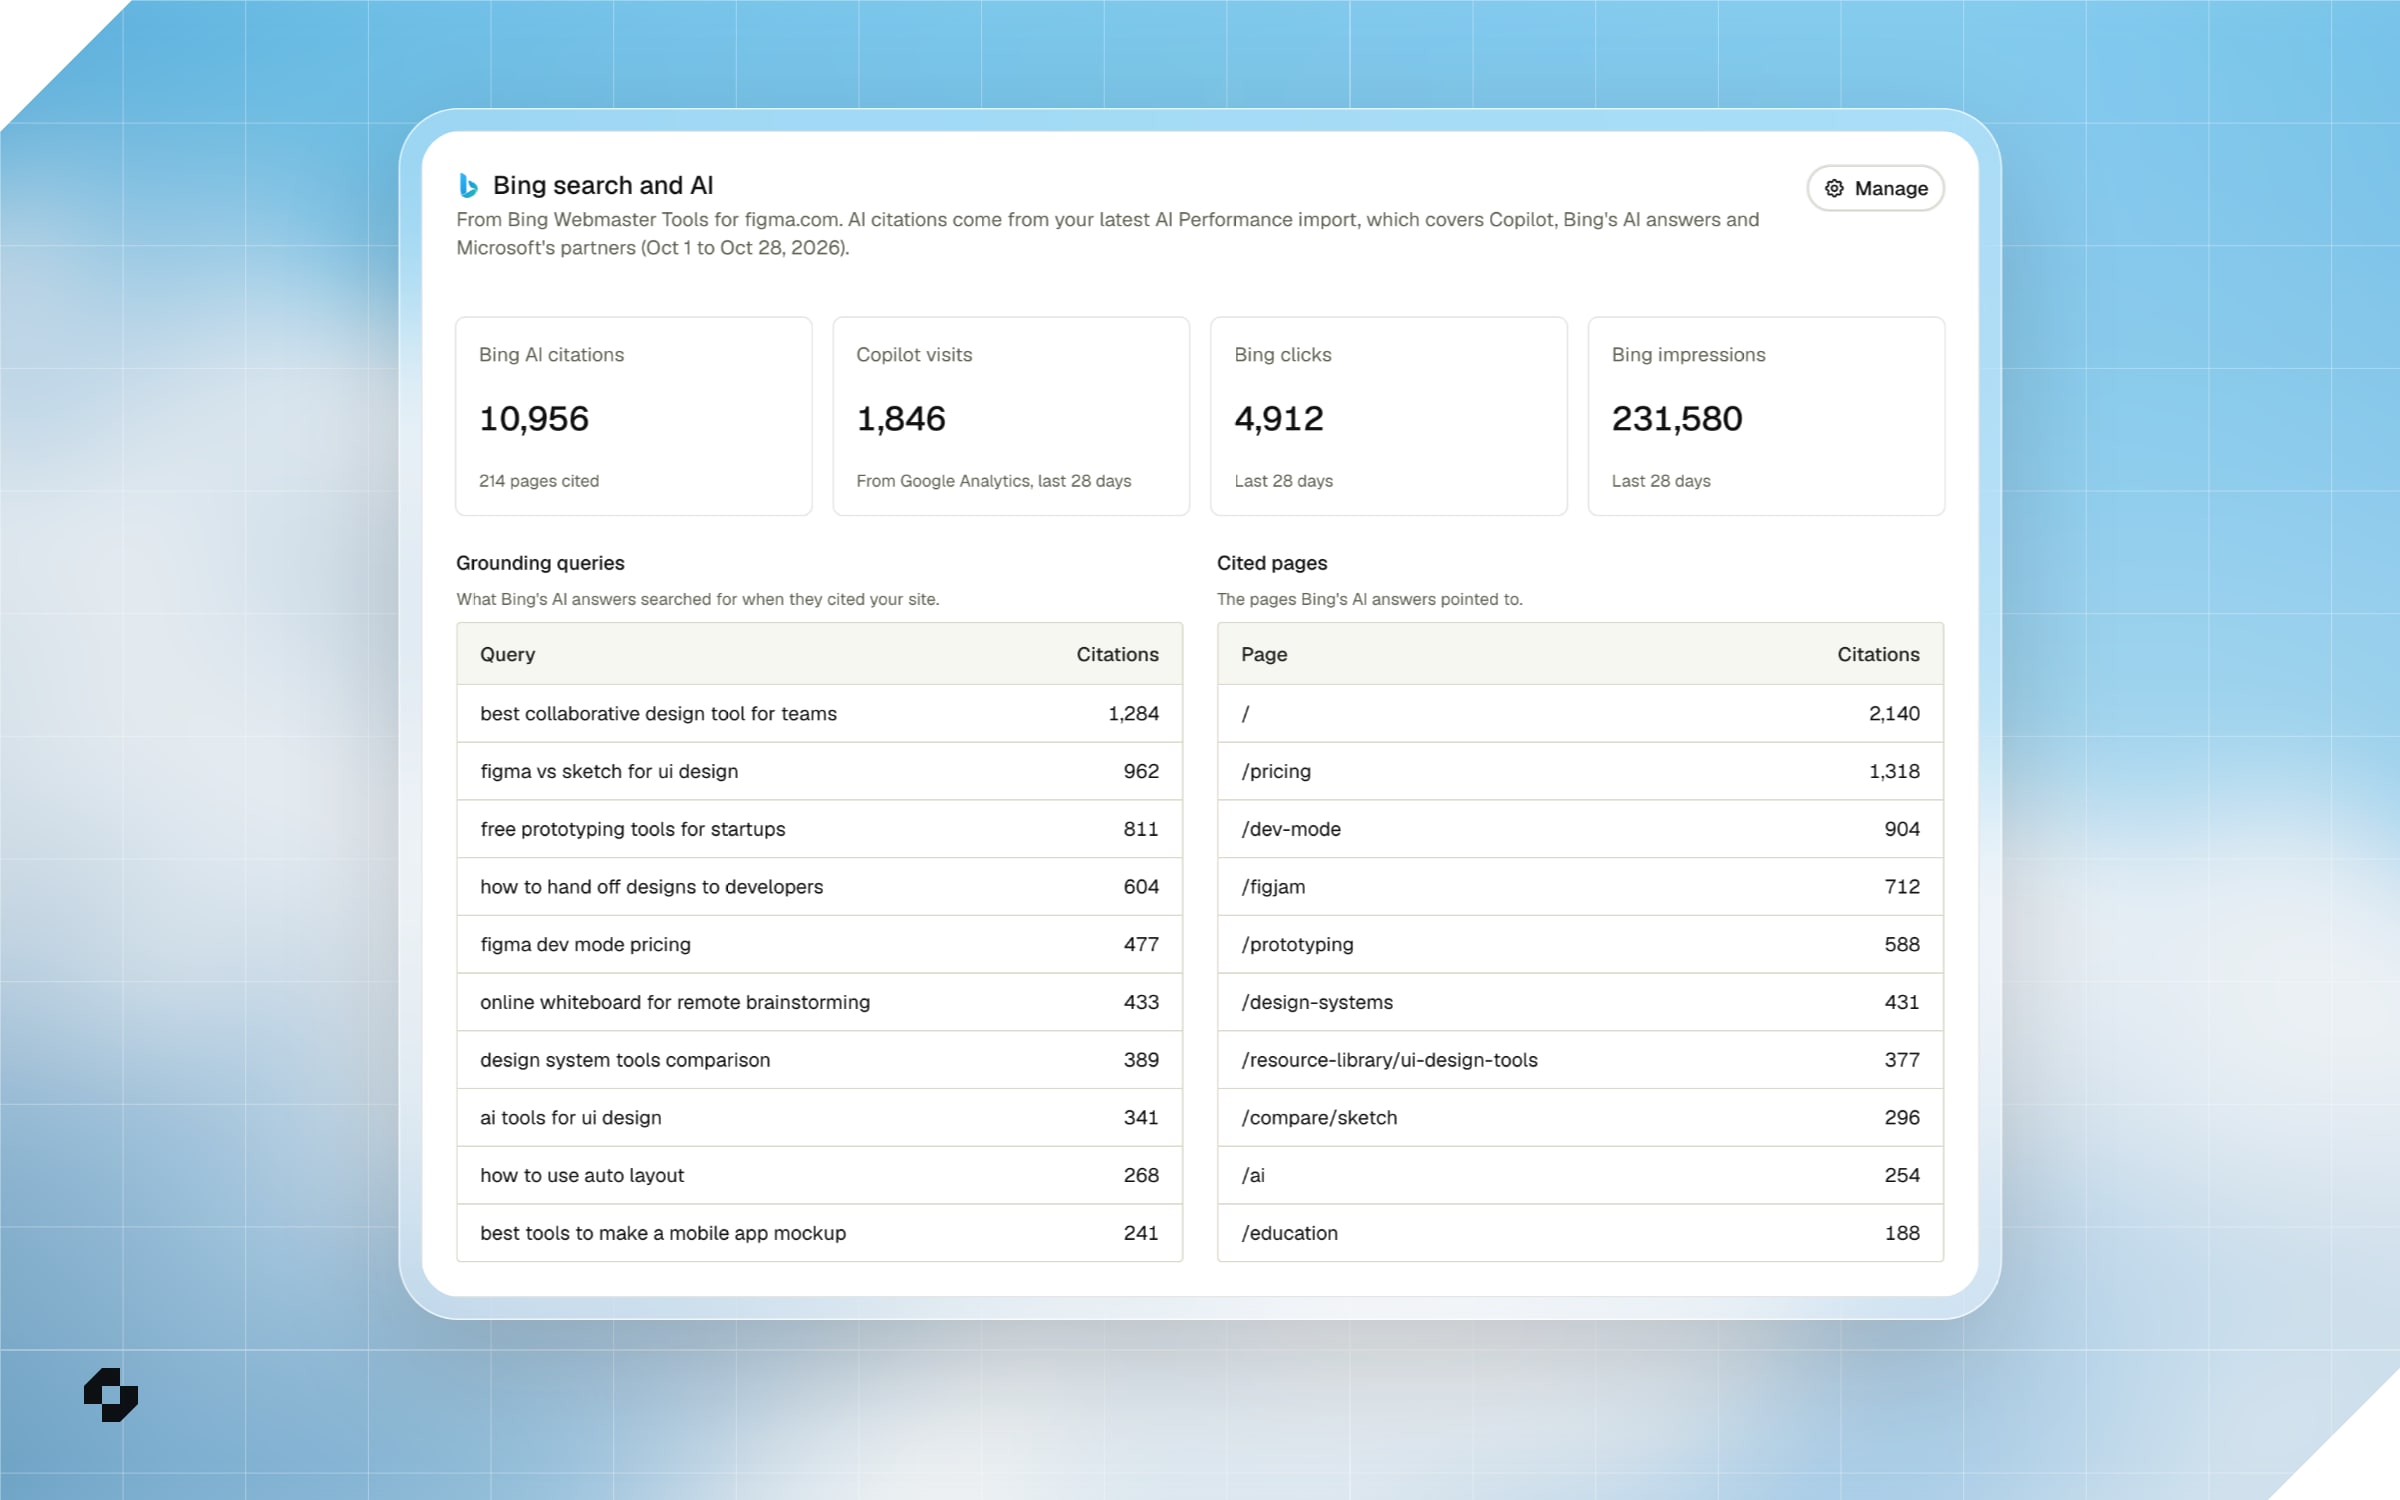Open the Bing AI citations card
Screen dimensions: 2400x1500
[x=634, y=416]
